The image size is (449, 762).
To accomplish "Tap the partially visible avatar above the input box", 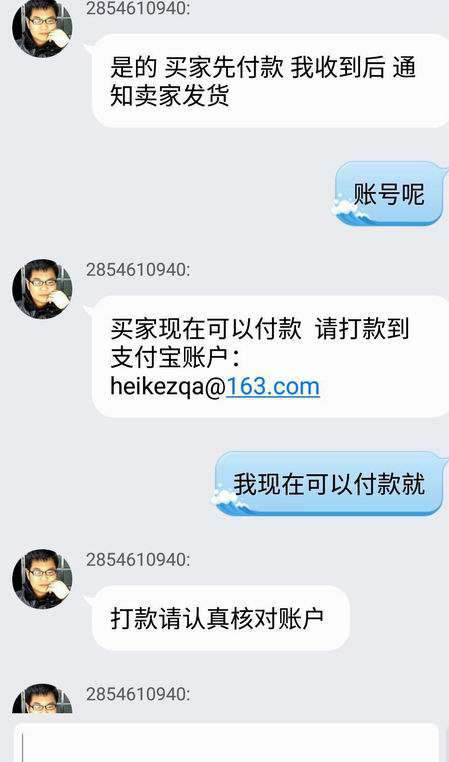I will (42, 698).
